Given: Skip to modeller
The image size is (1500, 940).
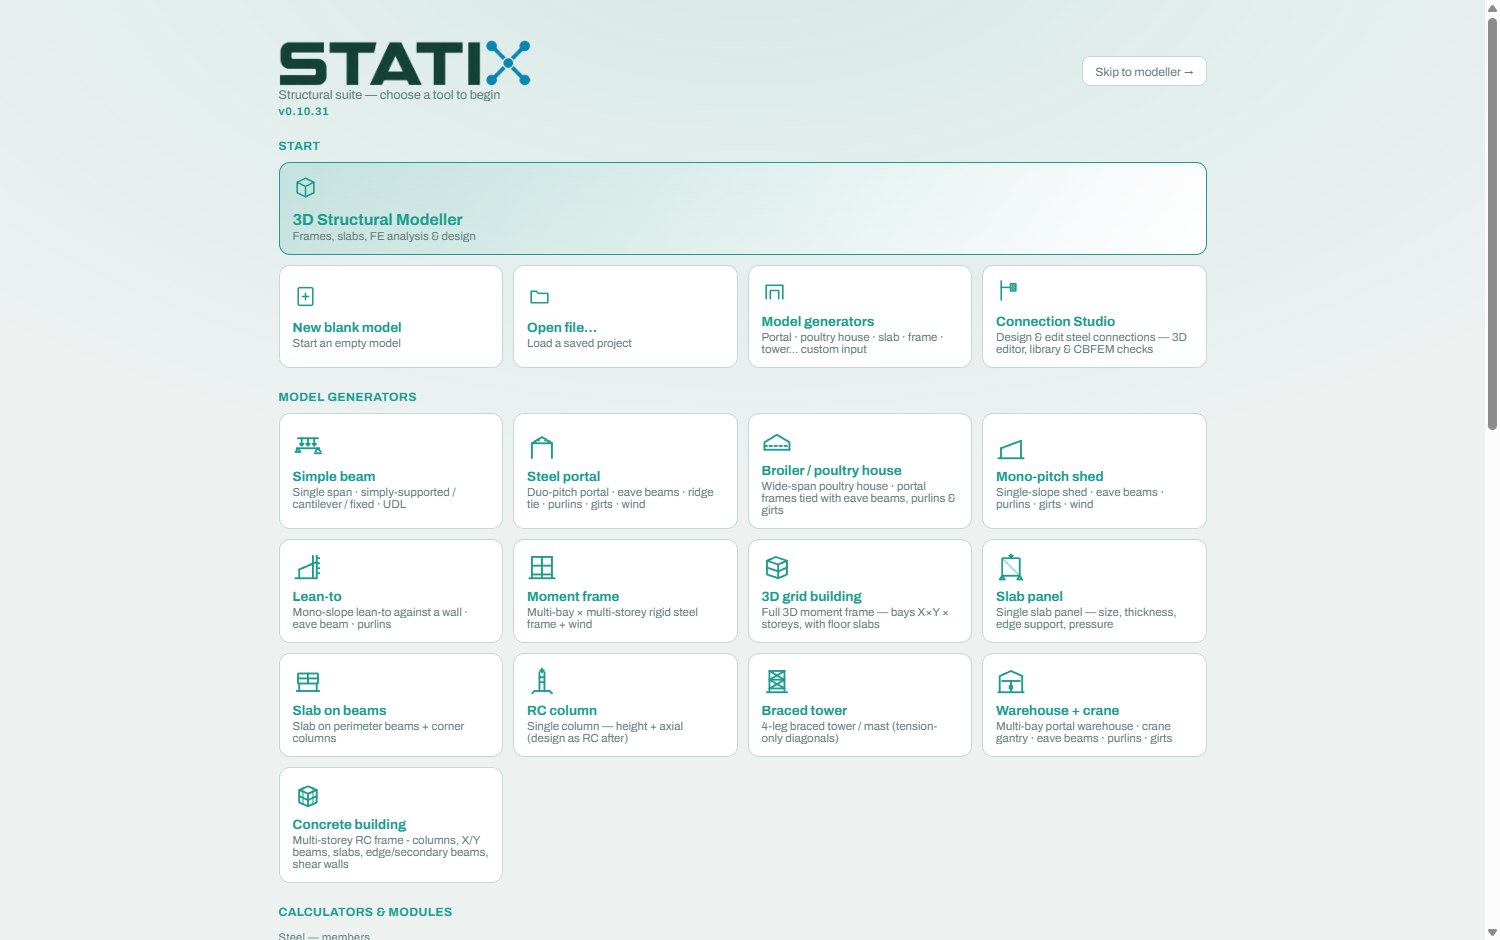Looking at the screenshot, I should pos(1144,71).
